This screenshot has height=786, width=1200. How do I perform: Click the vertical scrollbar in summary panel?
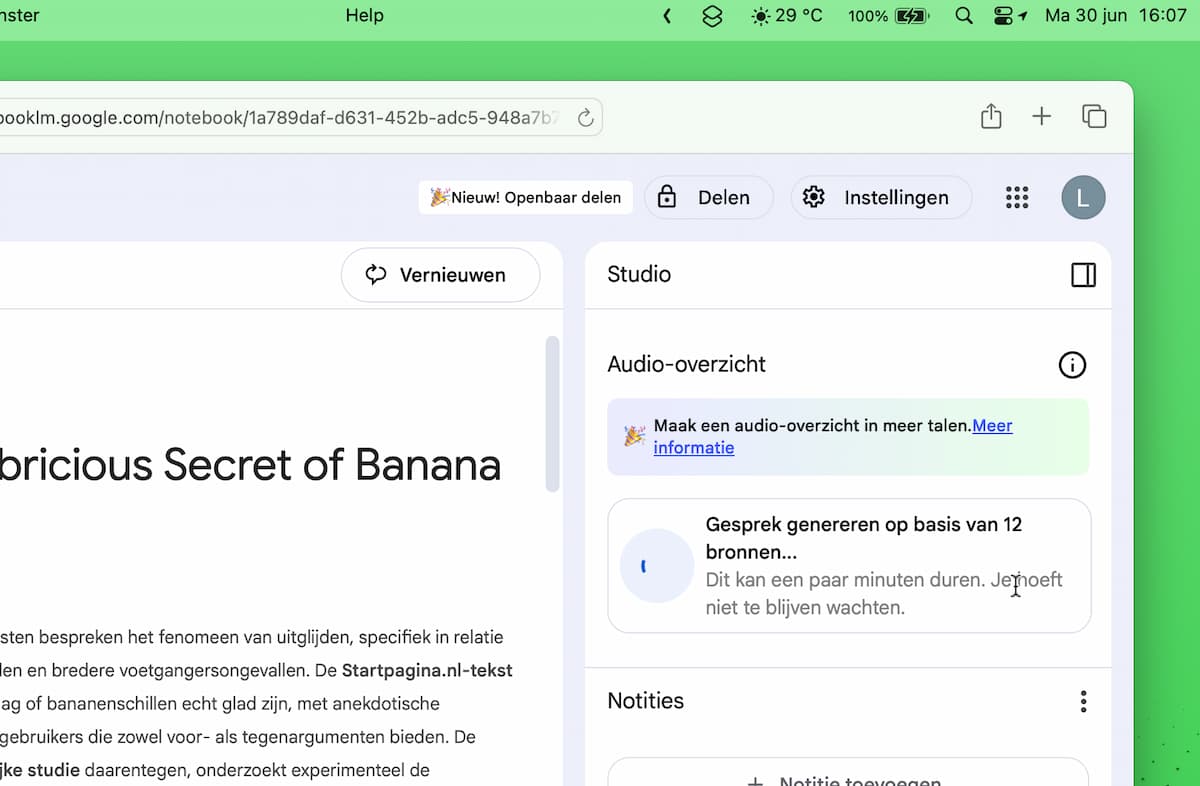(x=552, y=414)
